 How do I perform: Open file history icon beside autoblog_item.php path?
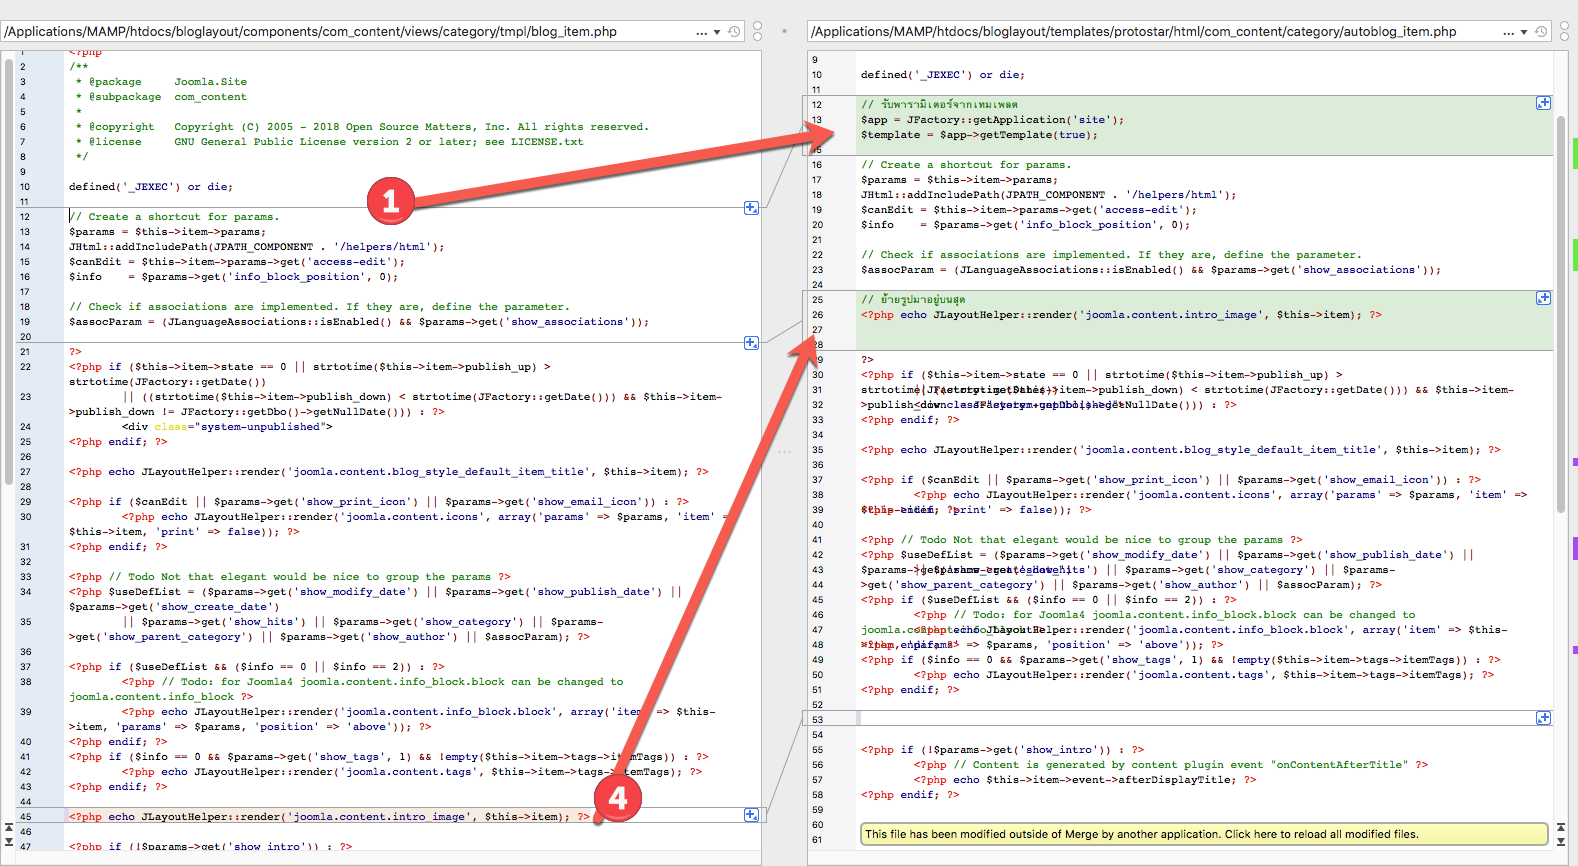(x=1541, y=32)
